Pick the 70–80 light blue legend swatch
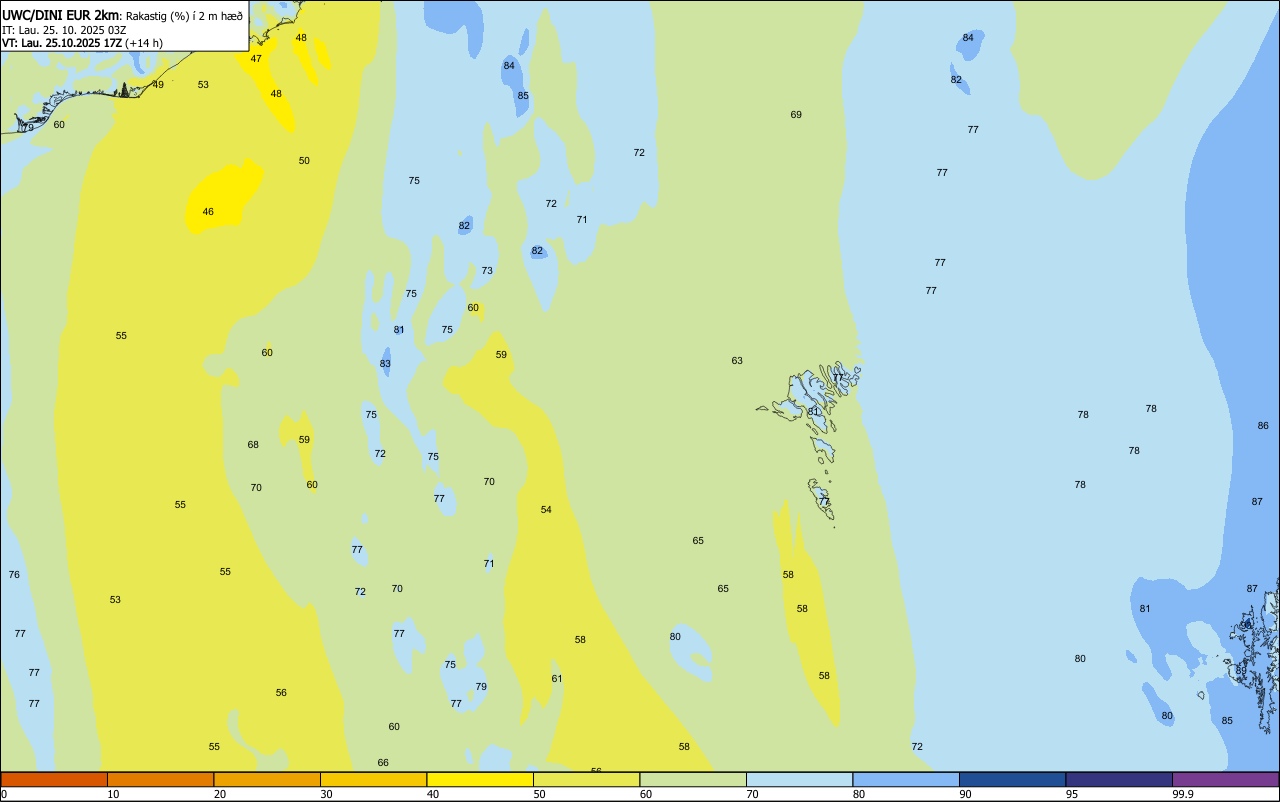The width and height of the screenshot is (1280, 802). click(799, 779)
